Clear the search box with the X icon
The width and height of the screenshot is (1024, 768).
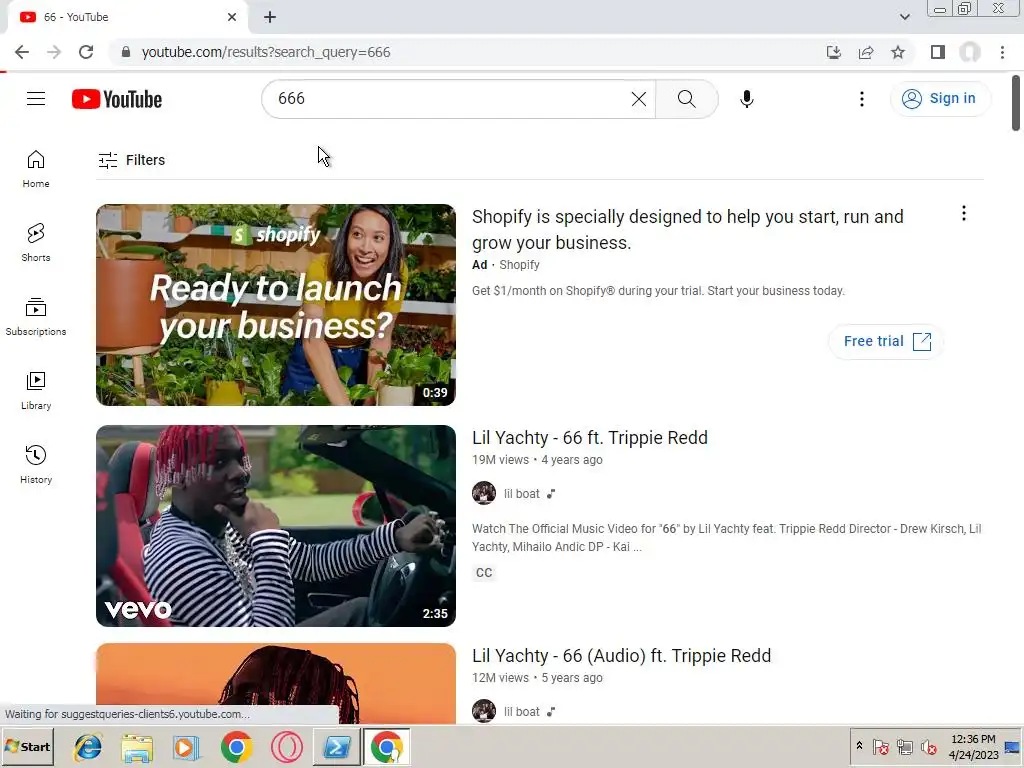coord(639,99)
